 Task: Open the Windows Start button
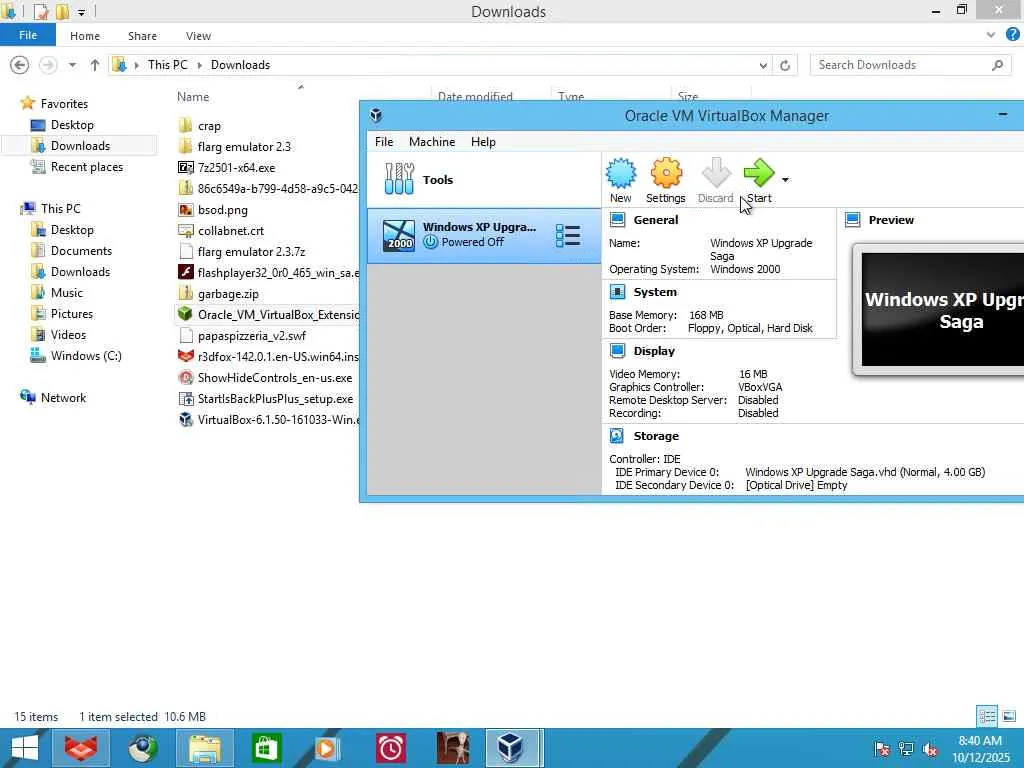coord(25,748)
